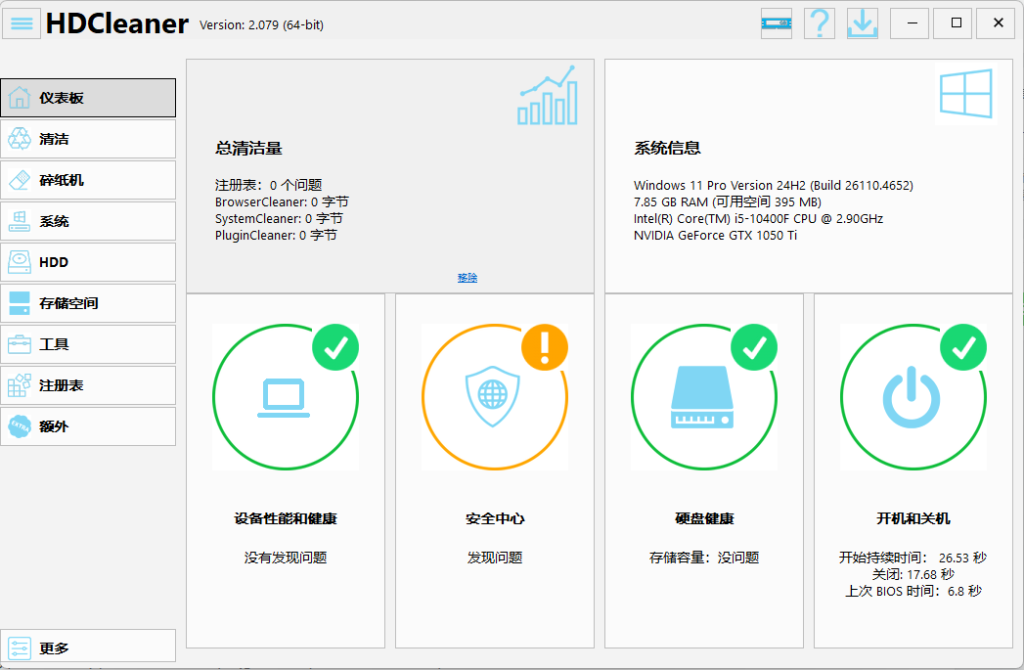
Task: Click the laptop device performance icon
Action: [285, 397]
